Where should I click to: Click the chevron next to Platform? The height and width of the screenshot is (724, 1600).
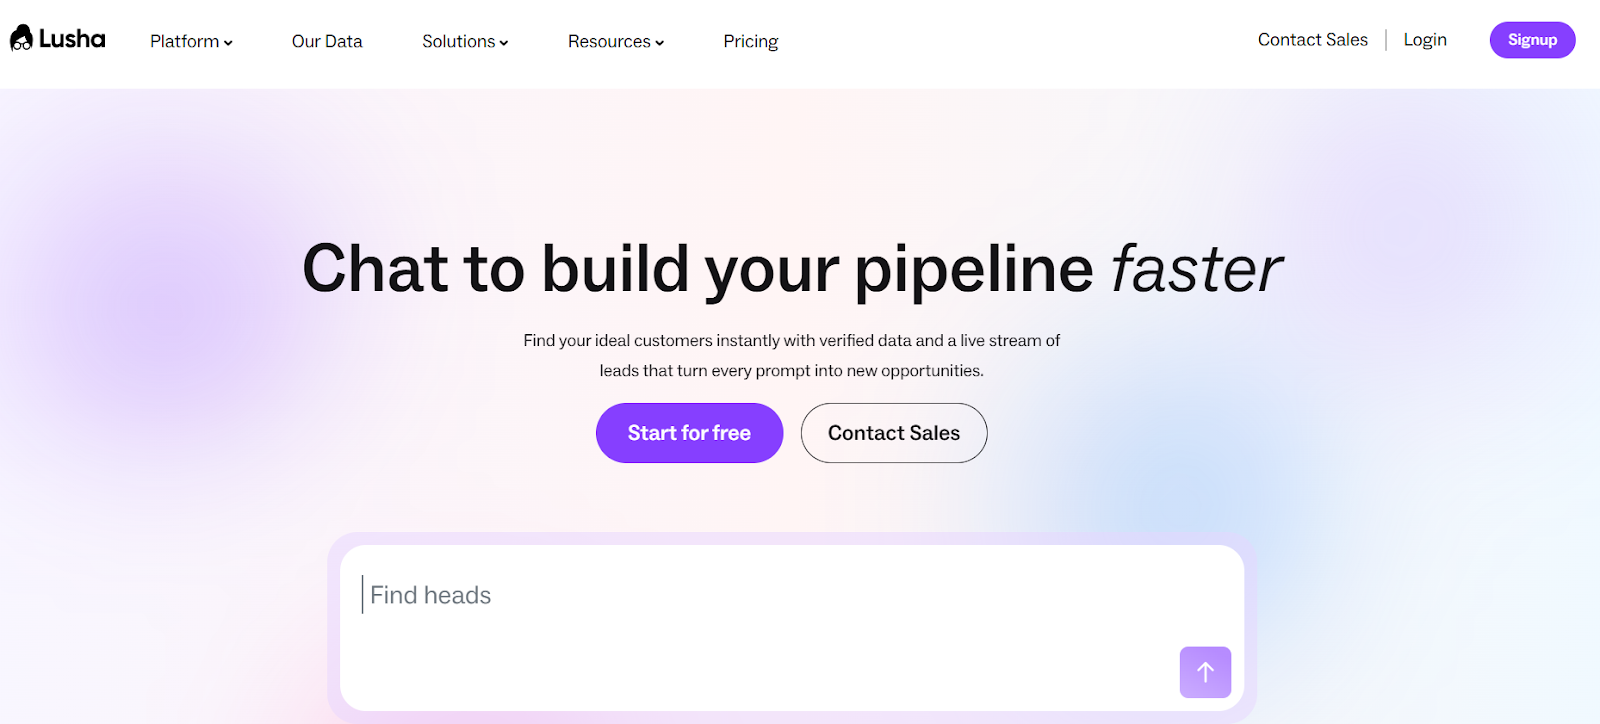coord(229,42)
